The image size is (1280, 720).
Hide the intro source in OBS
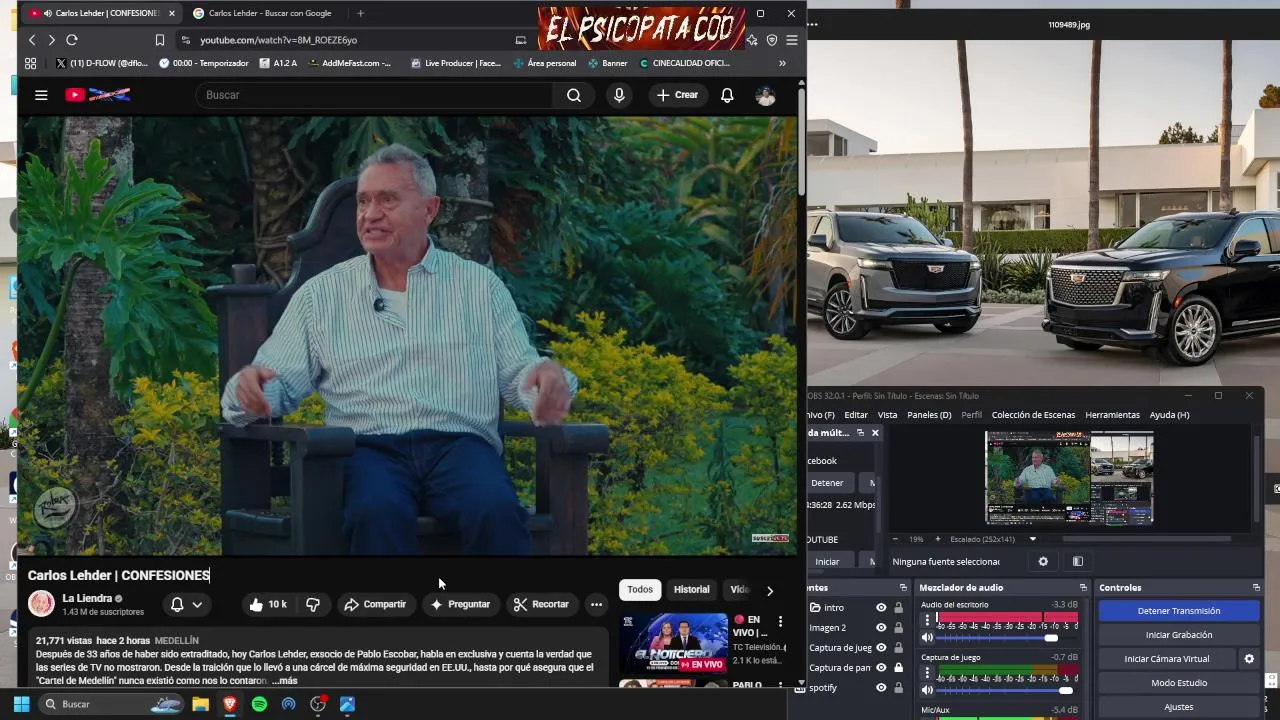point(881,608)
